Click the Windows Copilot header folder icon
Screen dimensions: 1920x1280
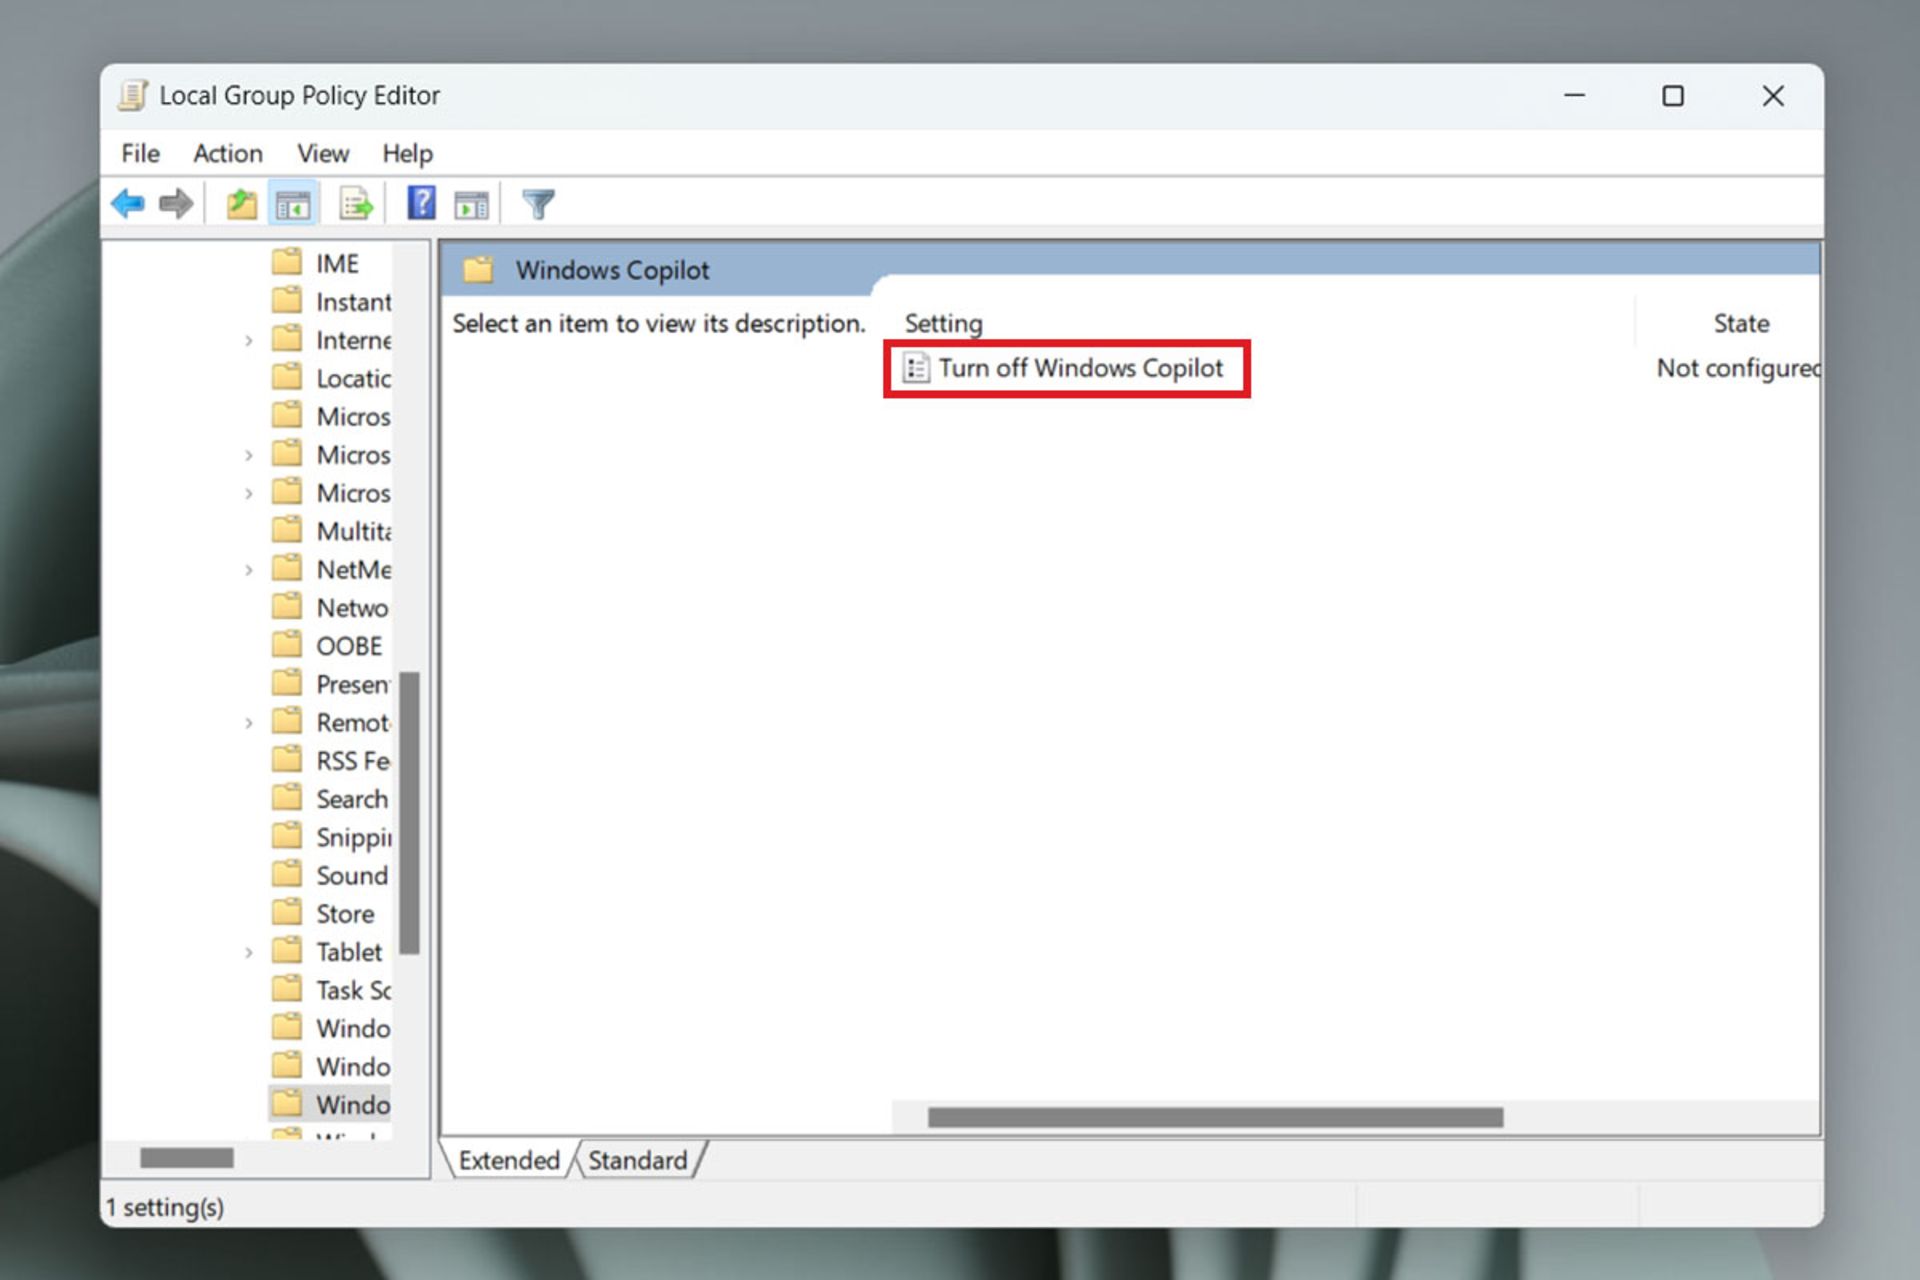(x=478, y=269)
